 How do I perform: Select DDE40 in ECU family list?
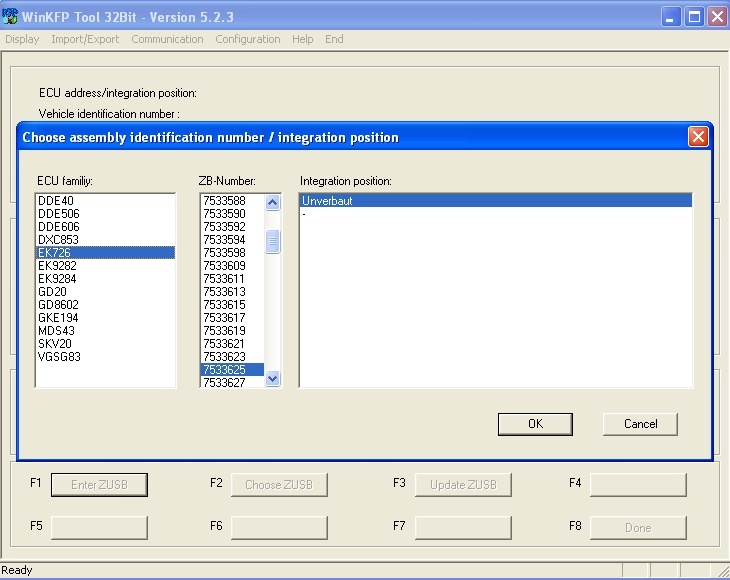[105, 201]
